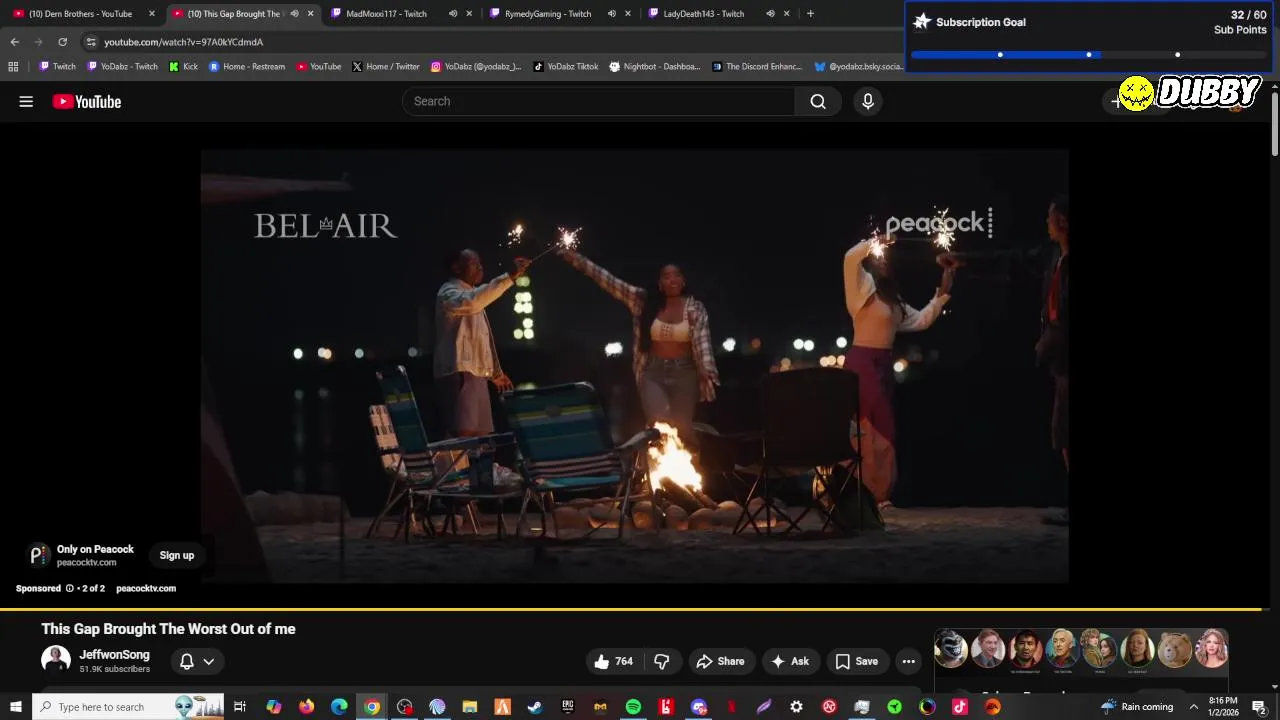Click the Share button

pos(720,661)
